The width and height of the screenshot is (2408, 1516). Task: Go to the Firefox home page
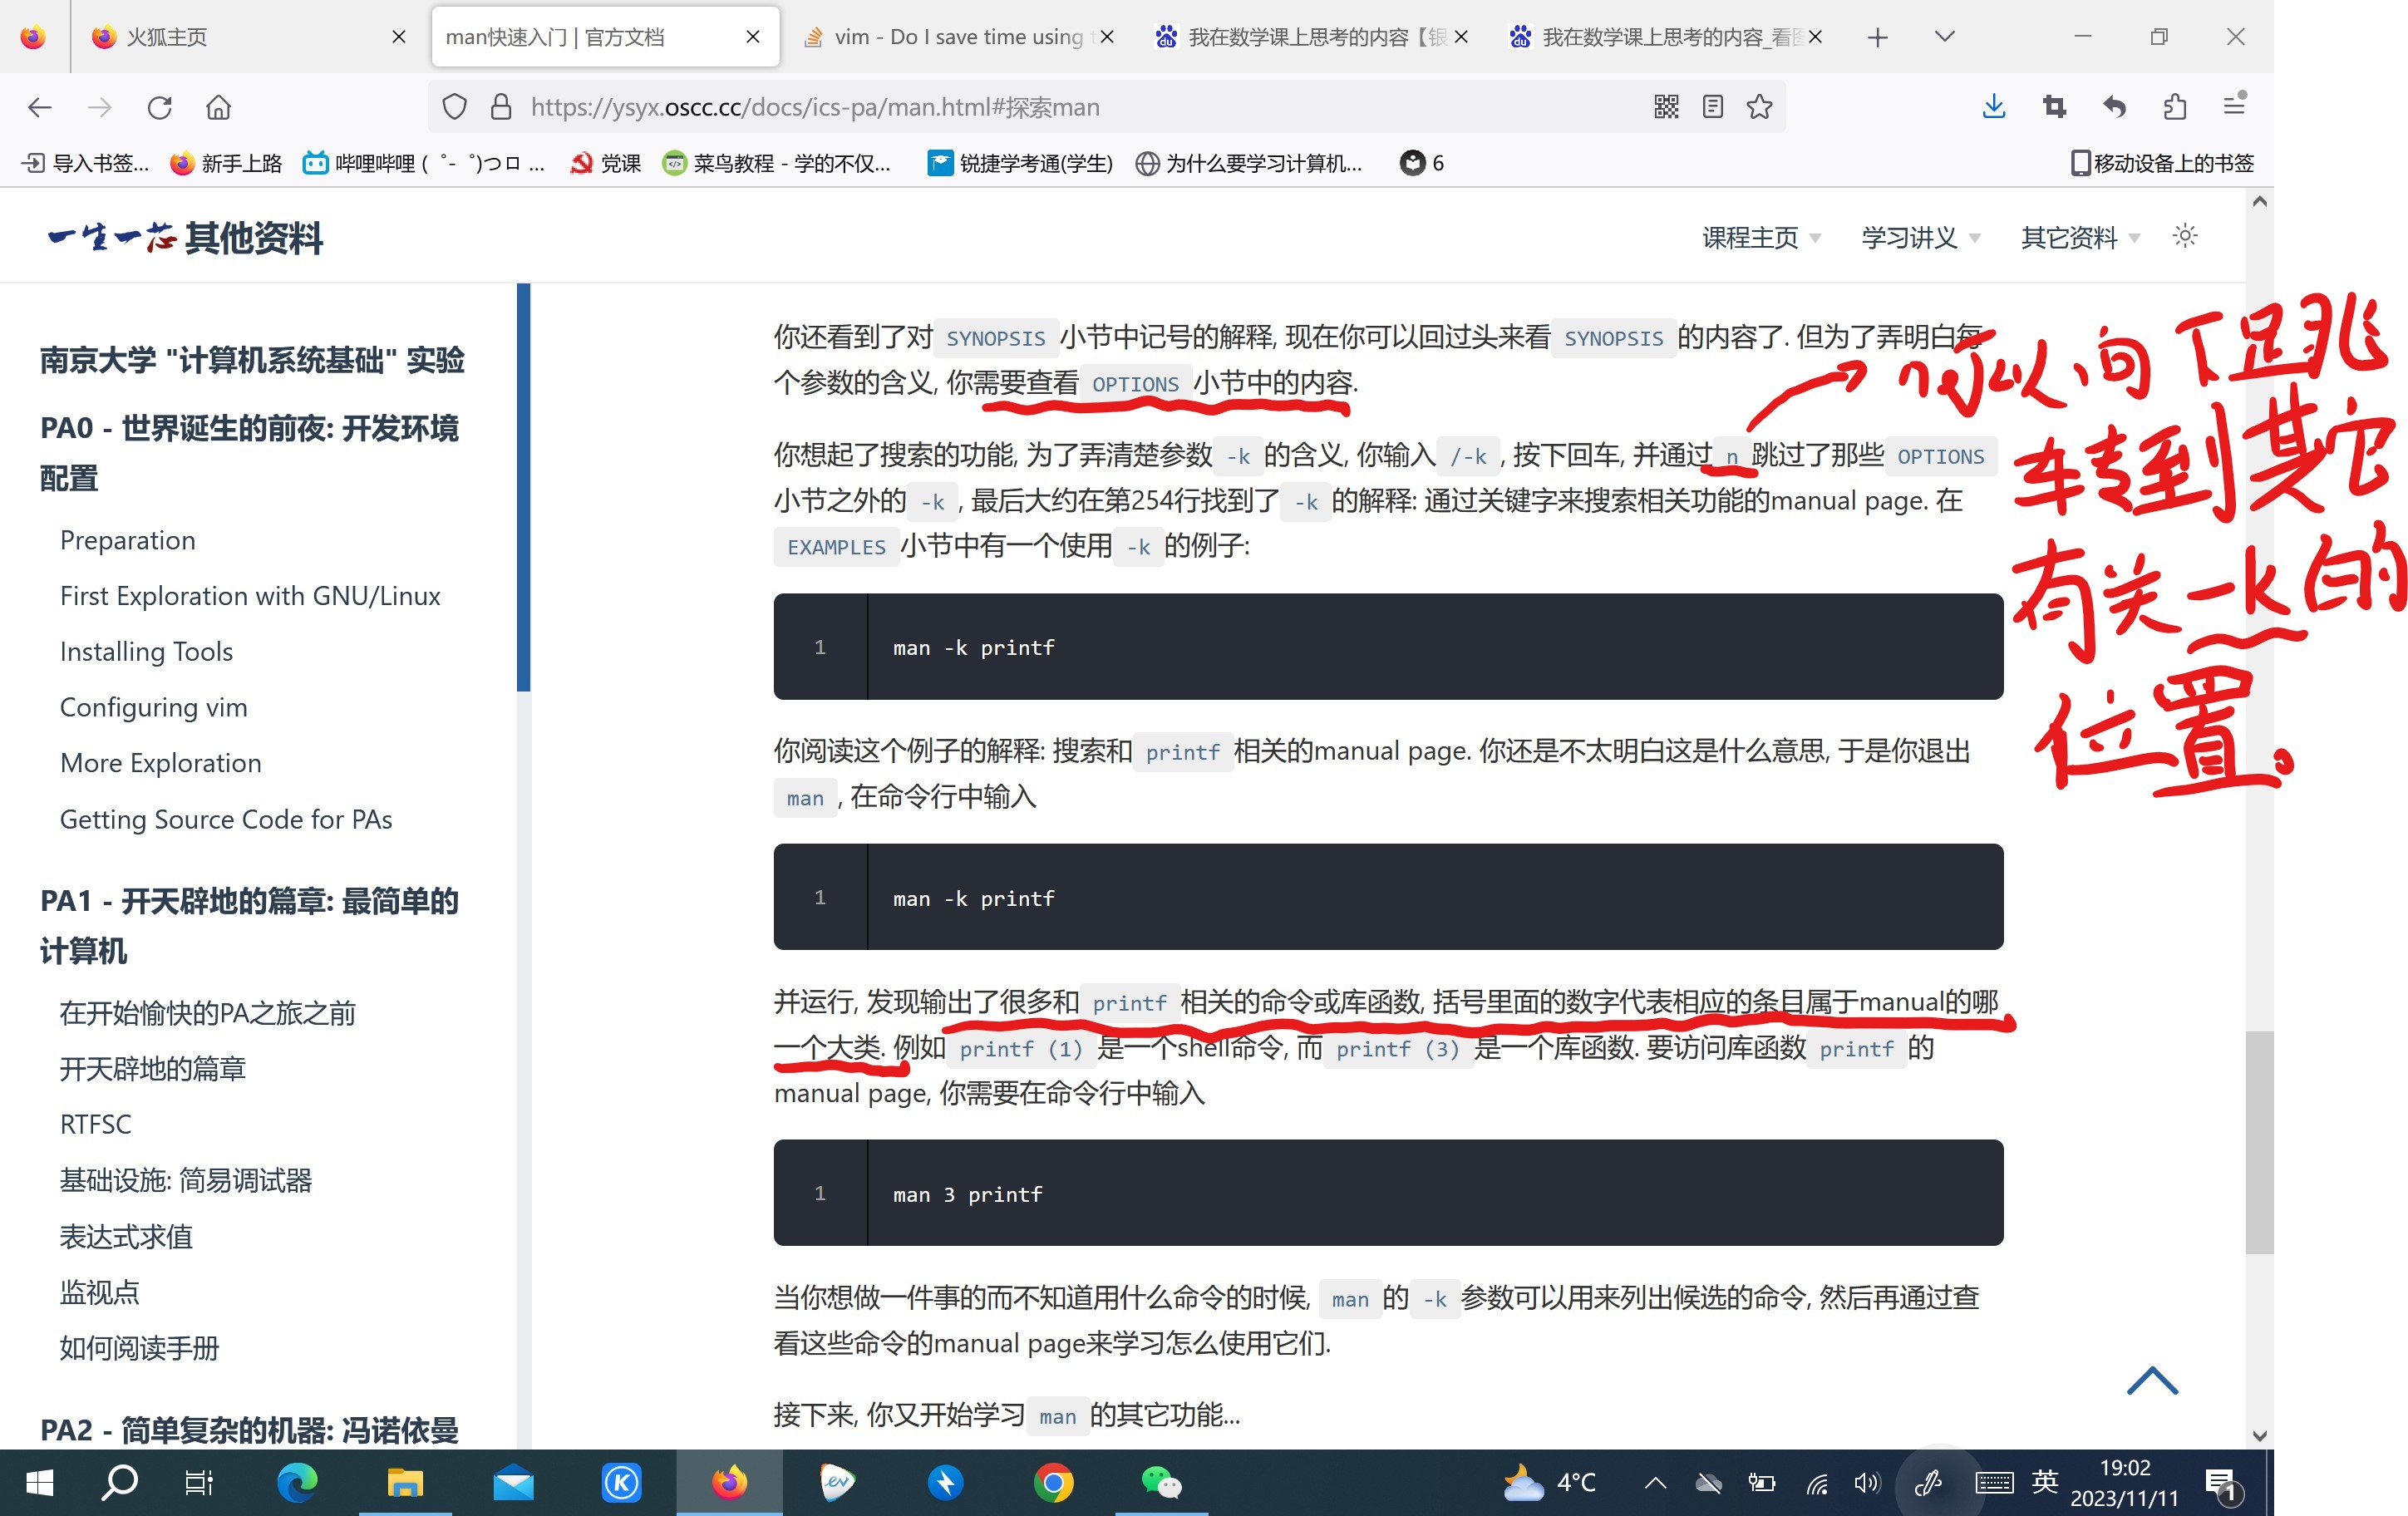[x=218, y=107]
